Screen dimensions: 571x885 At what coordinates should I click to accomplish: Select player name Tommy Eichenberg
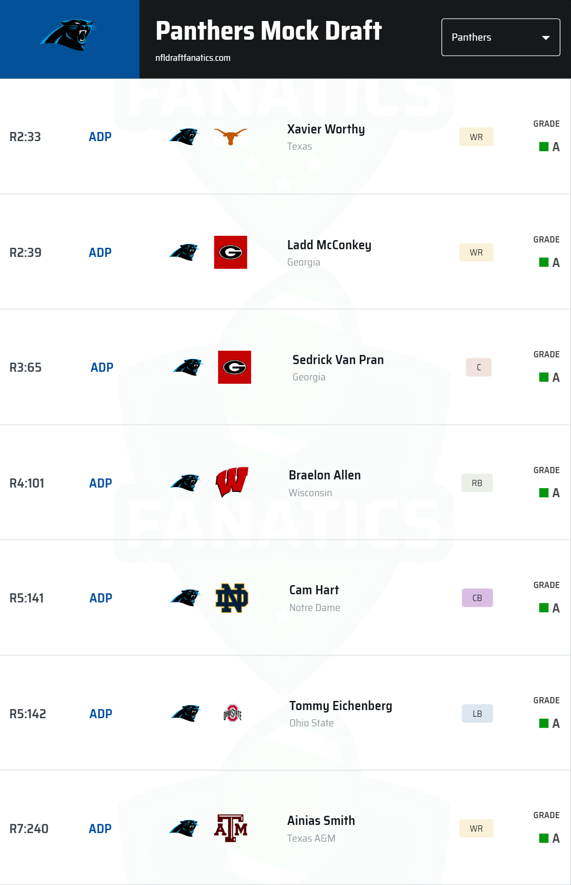tap(340, 706)
